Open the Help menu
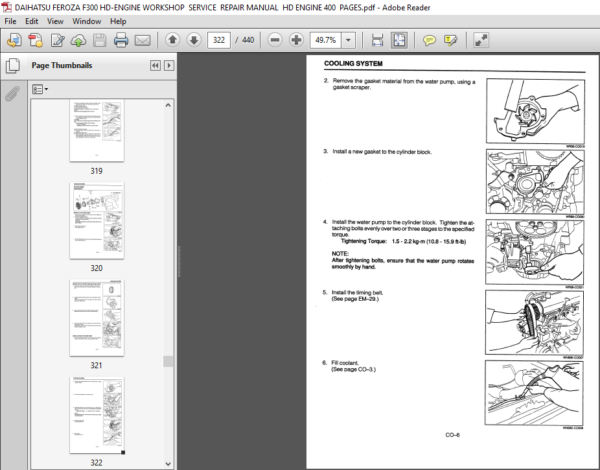 coord(118,21)
